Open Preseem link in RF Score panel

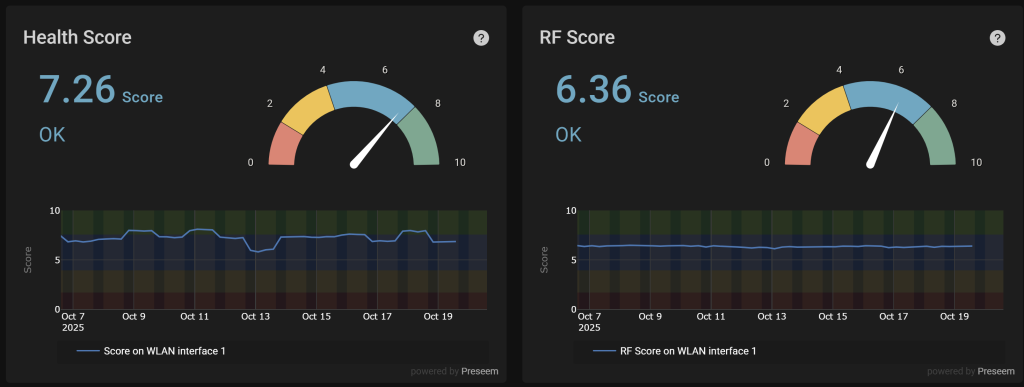point(996,371)
